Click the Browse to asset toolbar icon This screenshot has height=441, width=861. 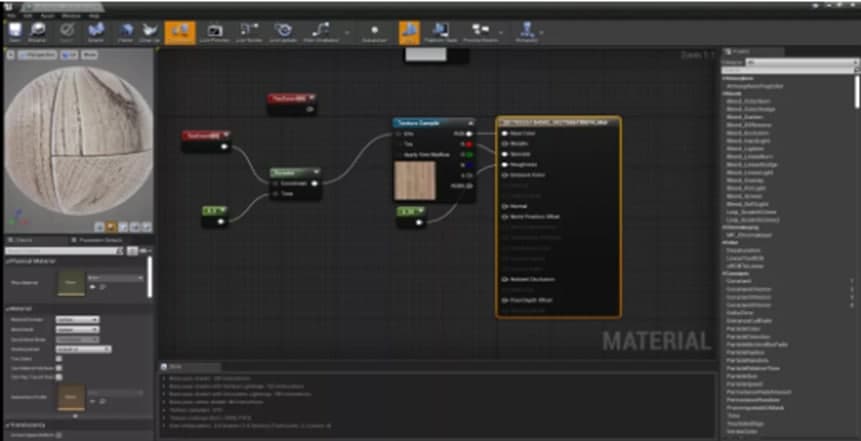(37, 32)
